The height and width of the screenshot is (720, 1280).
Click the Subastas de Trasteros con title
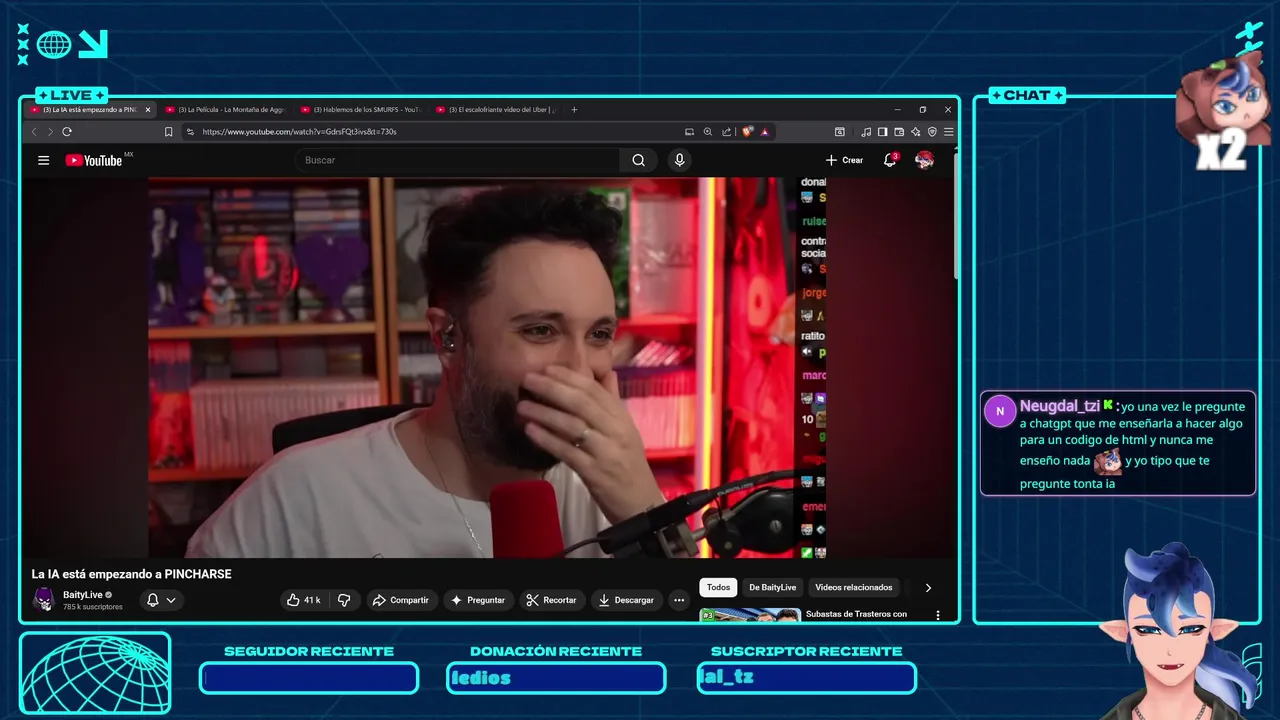856,614
